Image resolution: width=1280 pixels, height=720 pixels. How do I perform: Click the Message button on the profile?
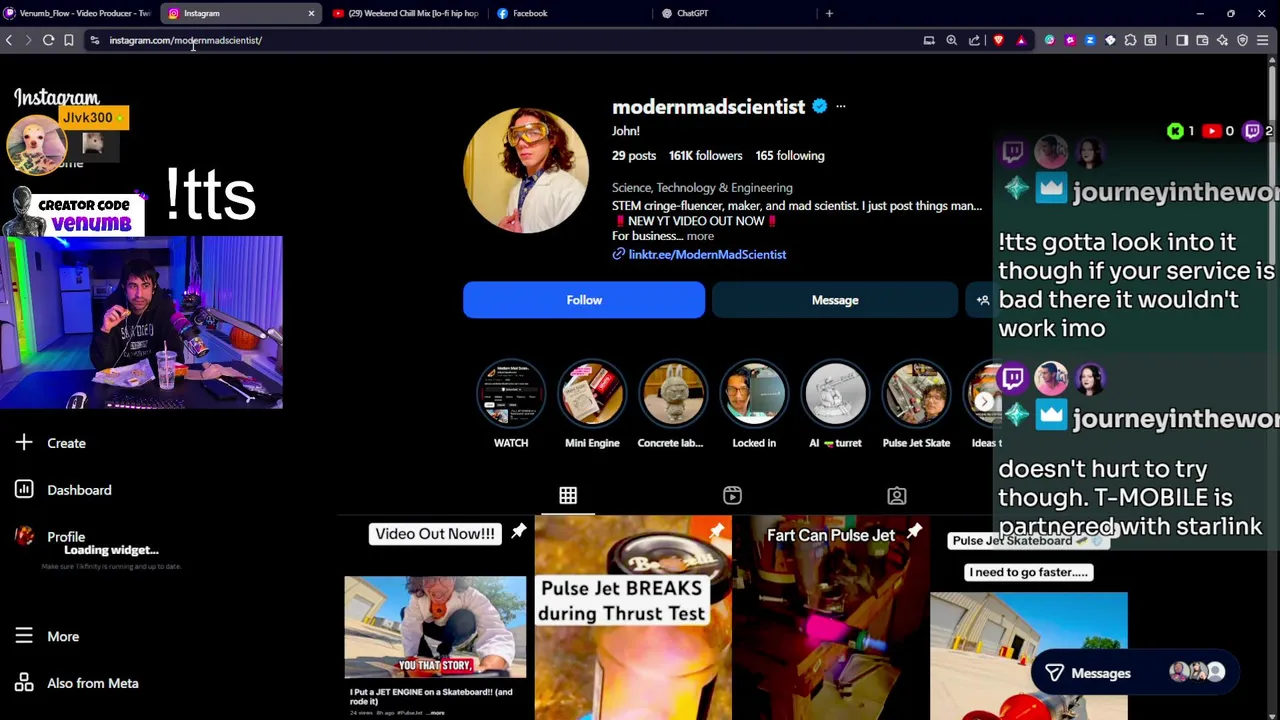pos(835,300)
